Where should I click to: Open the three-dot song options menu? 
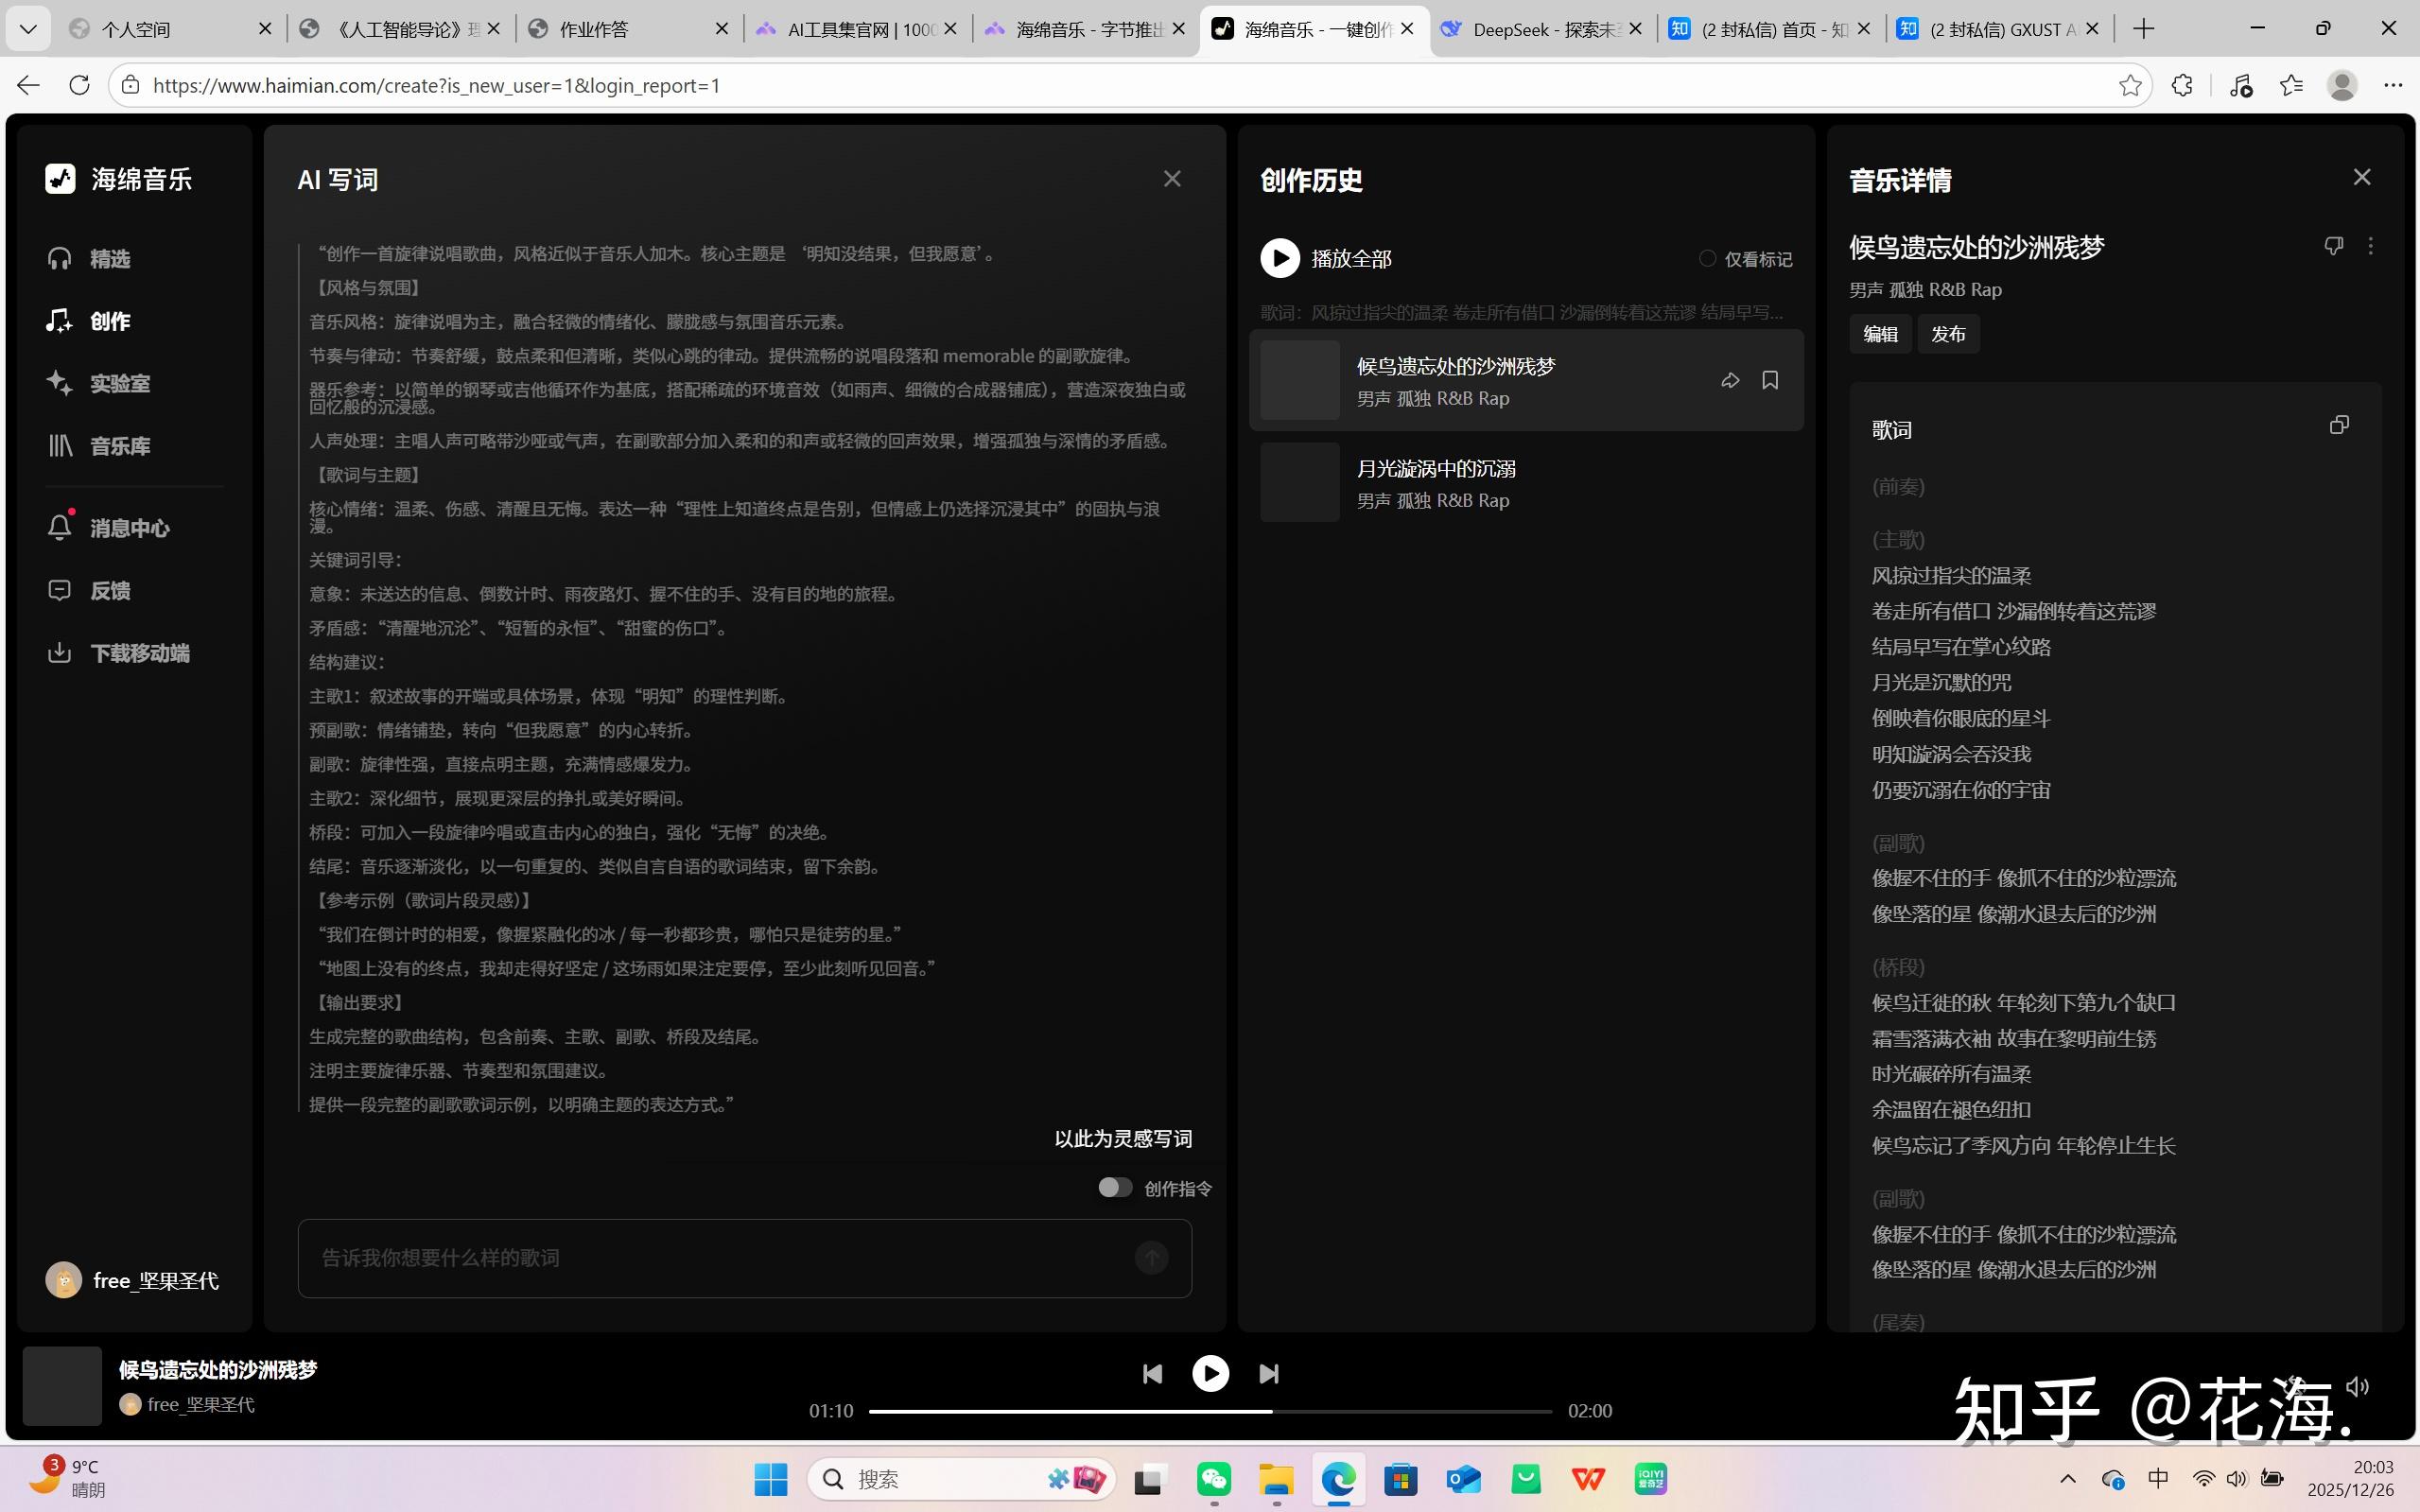2370,246
